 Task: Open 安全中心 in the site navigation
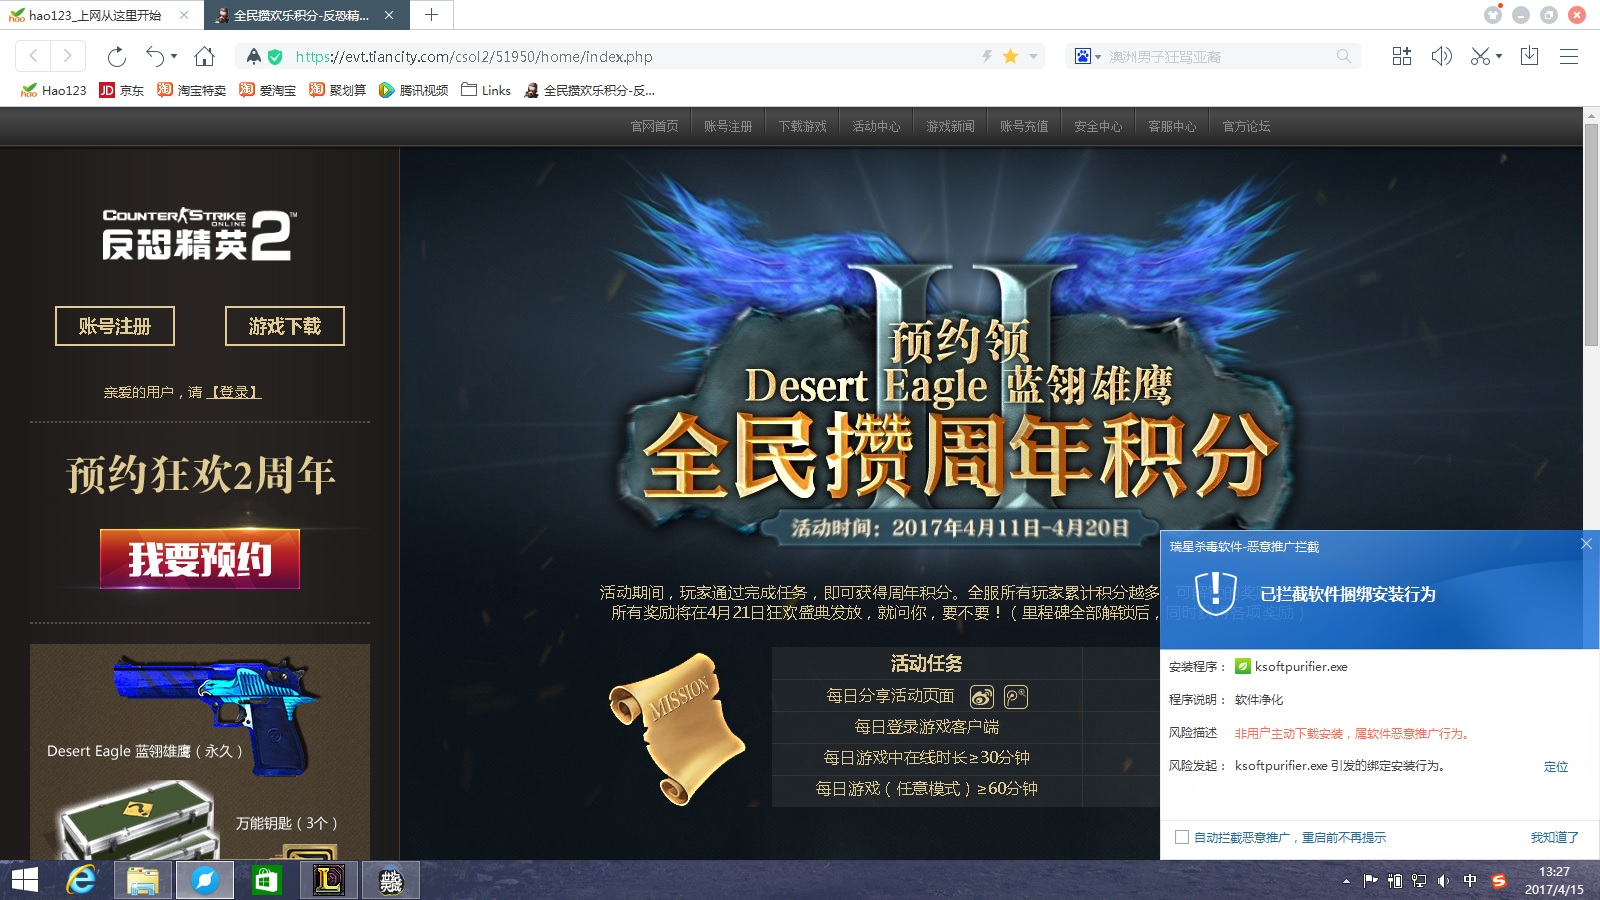(x=1099, y=126)
